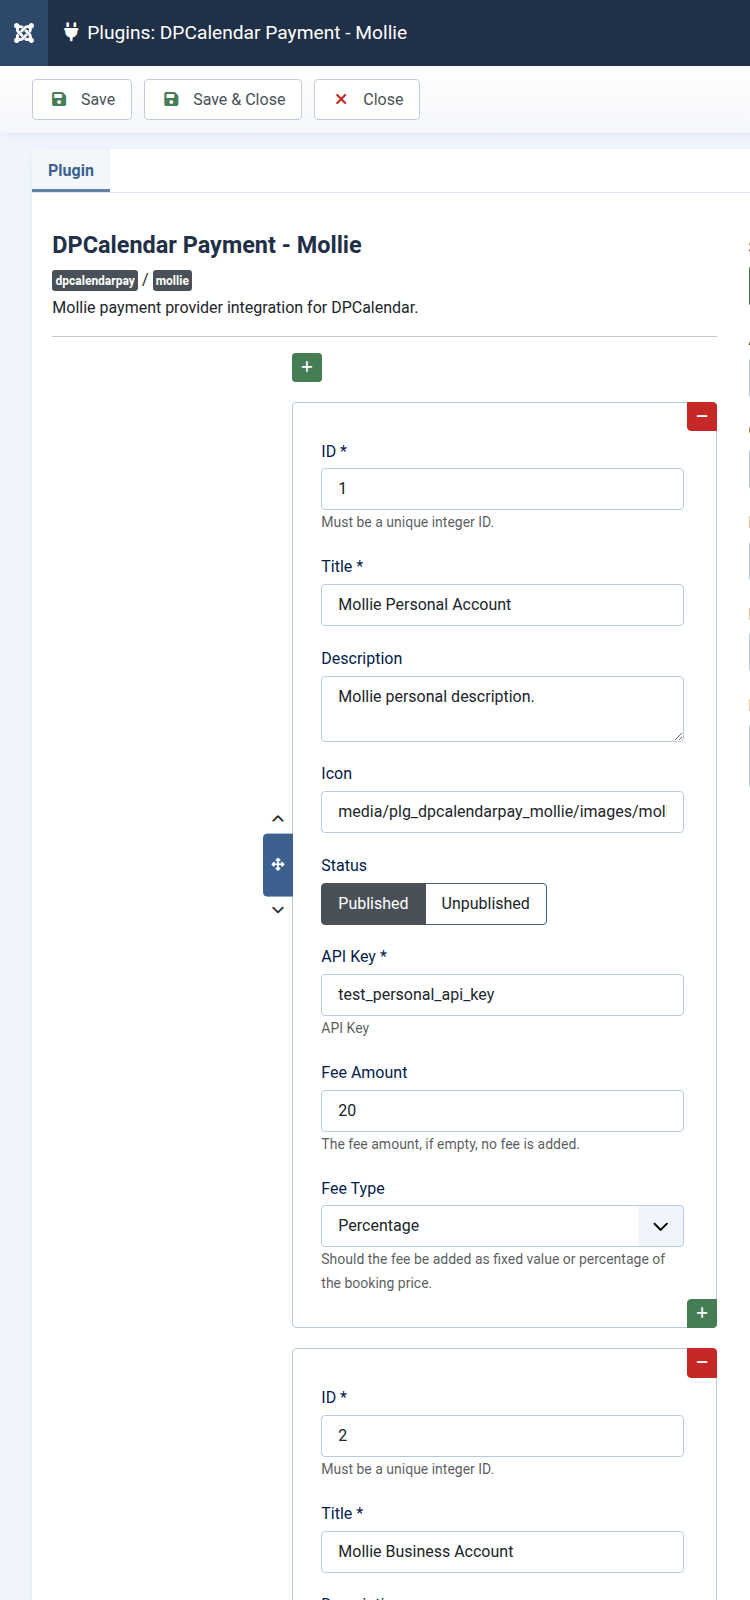Viewport: 750px width, 1600px height.
Task: Edit the Description textarea of first account
Action: tap(502, 709)
